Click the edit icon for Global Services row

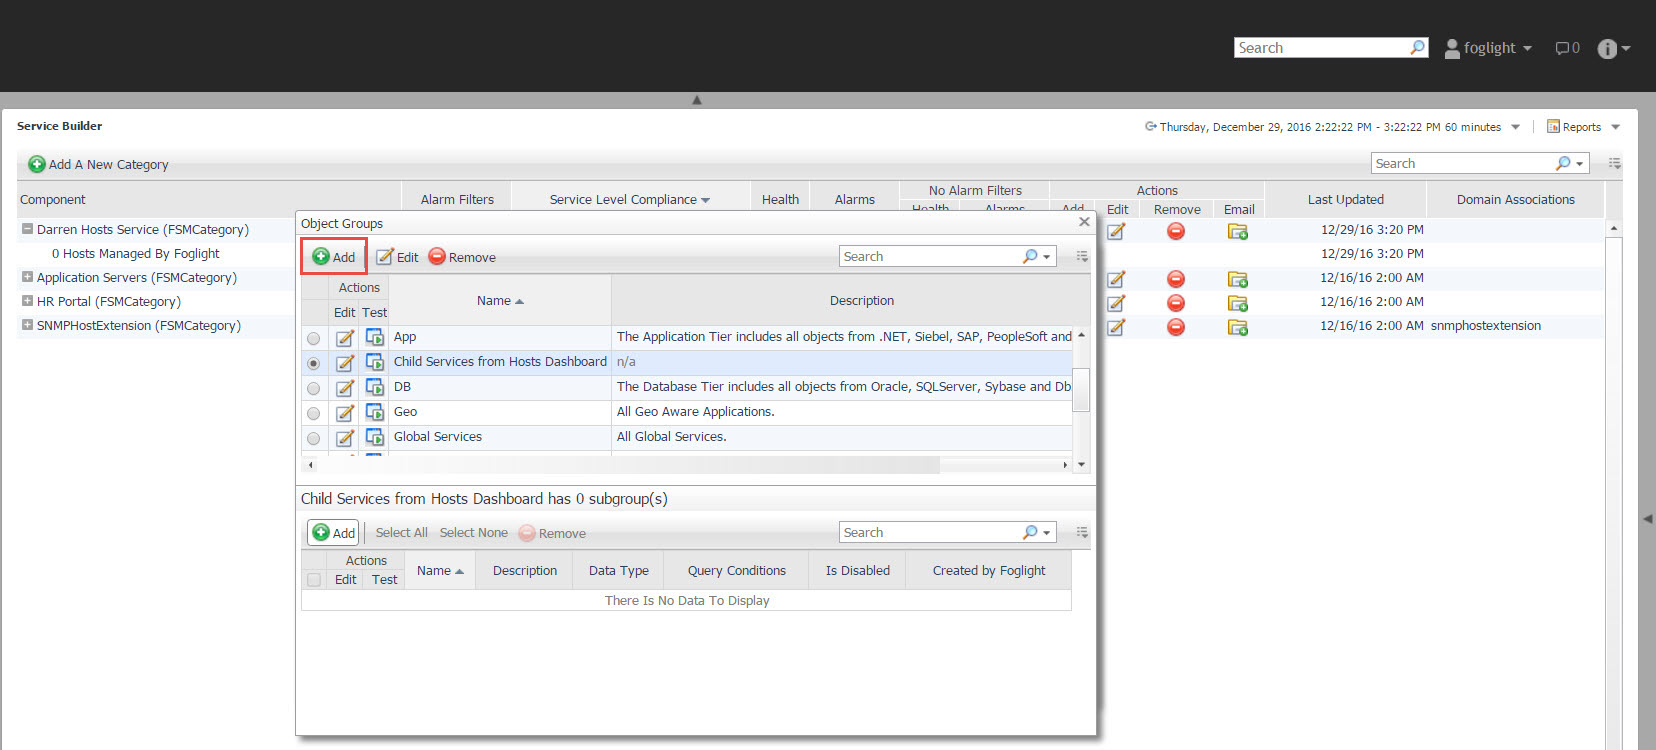[x=345, y=438]
